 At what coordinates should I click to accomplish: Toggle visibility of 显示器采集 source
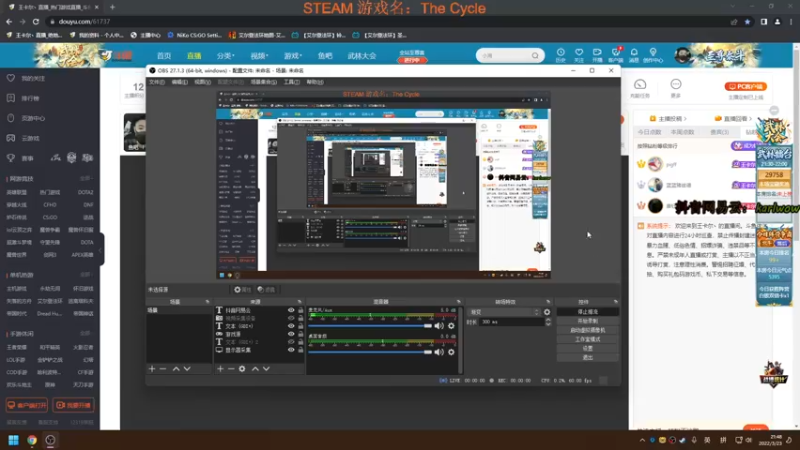(291, 350)
